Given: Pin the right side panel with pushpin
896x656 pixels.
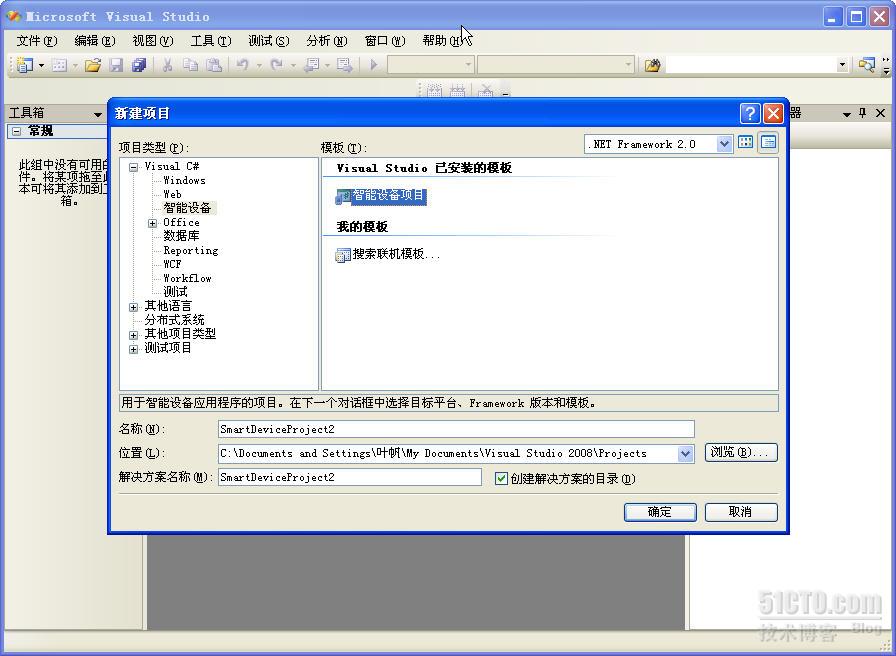Looking at the screenshot, I should 862,113.
